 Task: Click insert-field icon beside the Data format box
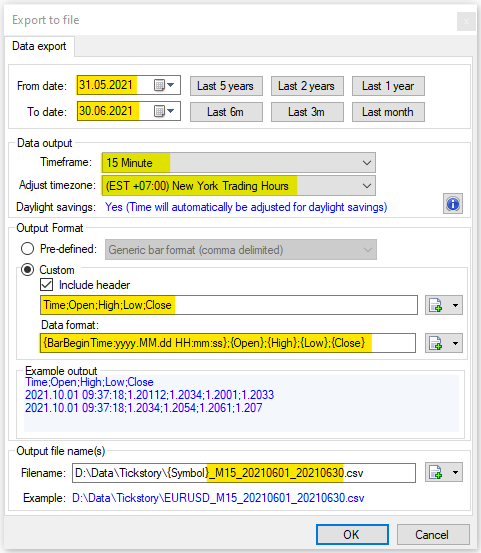[436, 343]
